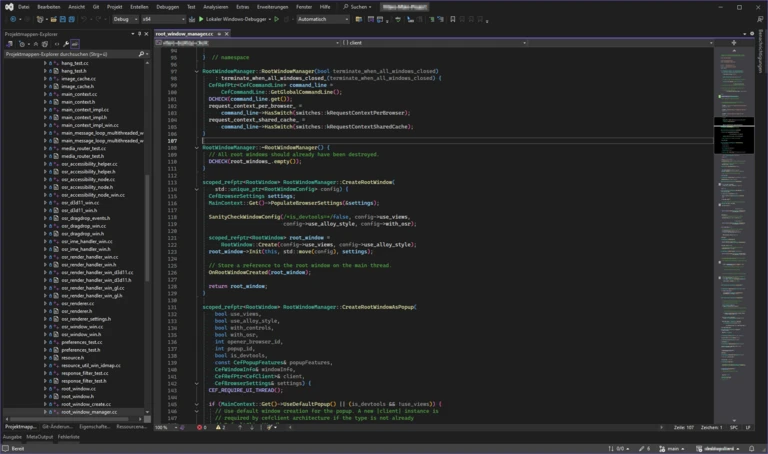Click the code minimap scrollbar
The width and height of the screenshot is (768, 454).
pos(734,235)
